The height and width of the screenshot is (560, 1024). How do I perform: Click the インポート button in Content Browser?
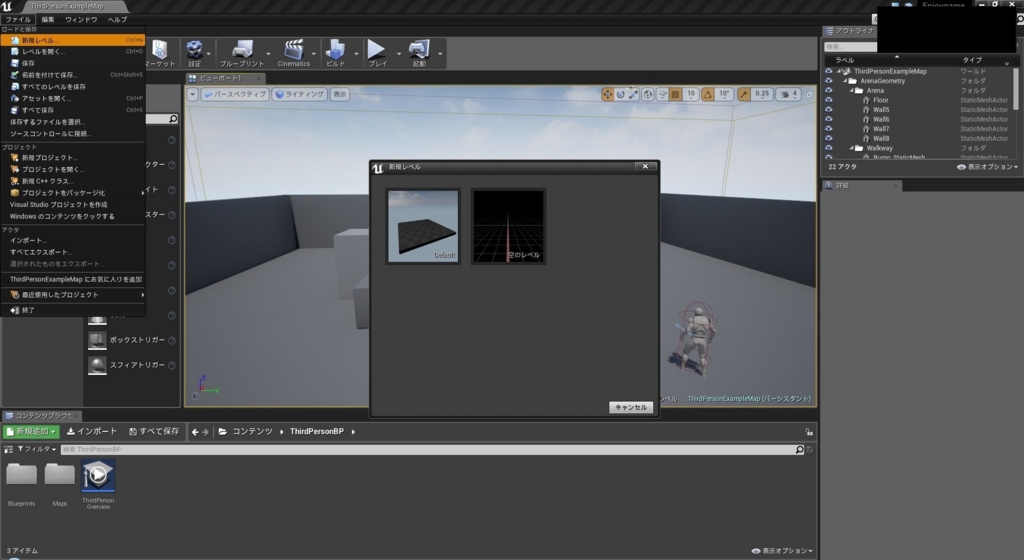pos(92,432)
